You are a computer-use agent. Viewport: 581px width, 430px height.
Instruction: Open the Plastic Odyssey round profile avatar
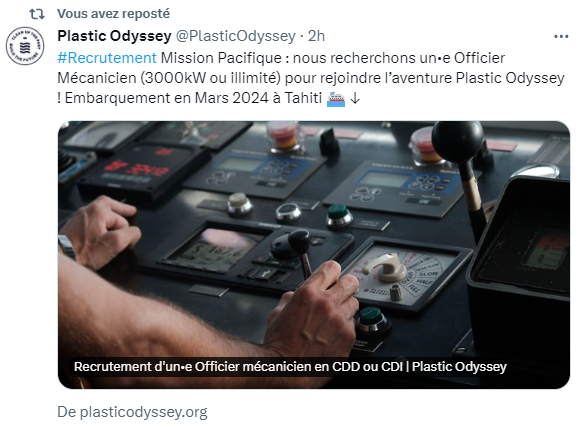[25, 46]
